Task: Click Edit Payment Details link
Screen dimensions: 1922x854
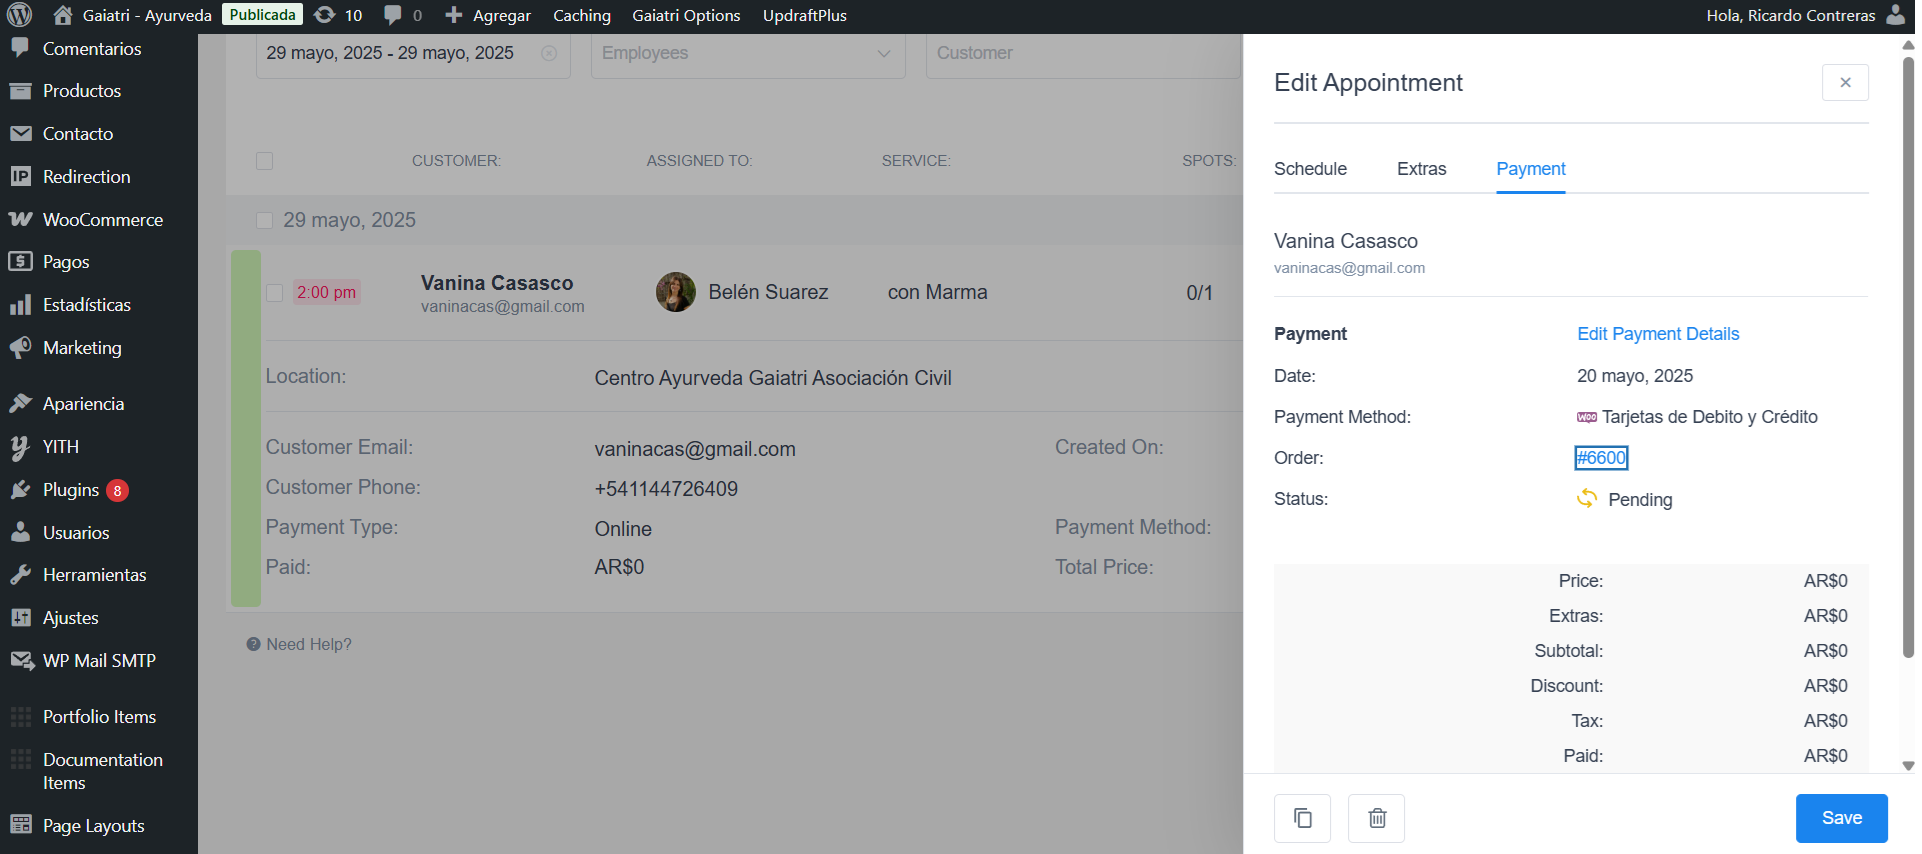Action: (1658, 334)
